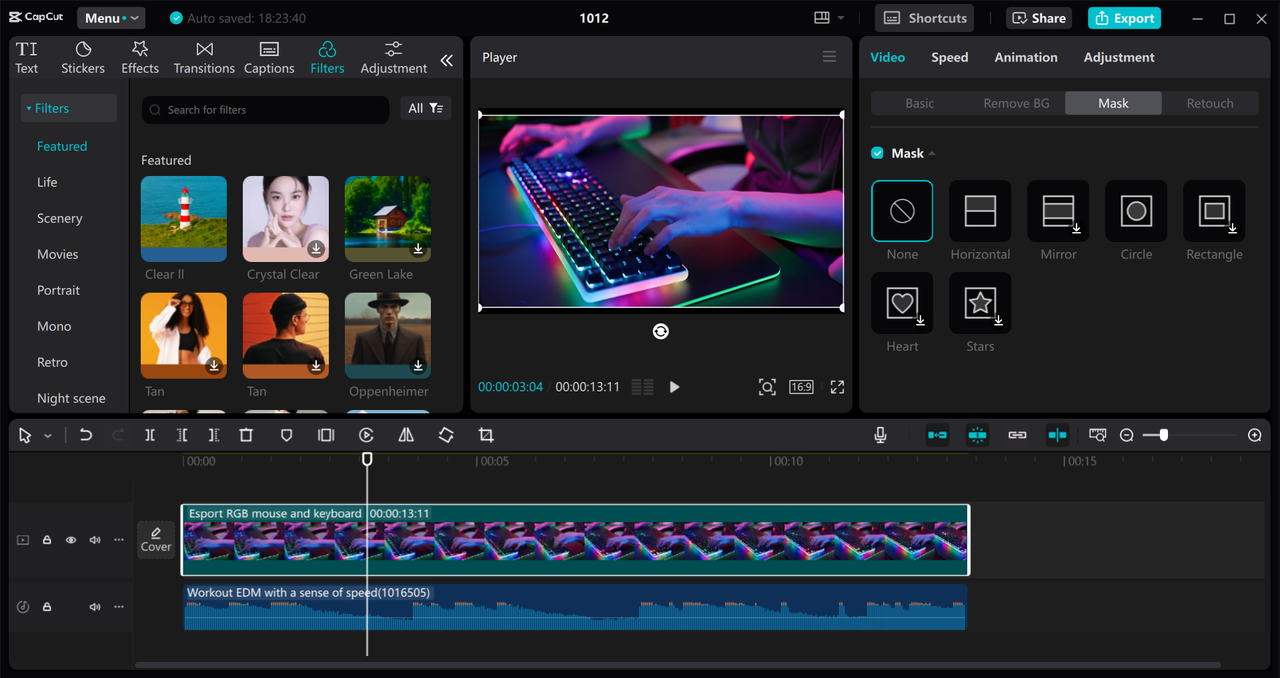The height and width of the screenshot is (678, 1280).
Task: Choose the Oppenheimer filter thumbnail
Action: (x=388, y=335)
